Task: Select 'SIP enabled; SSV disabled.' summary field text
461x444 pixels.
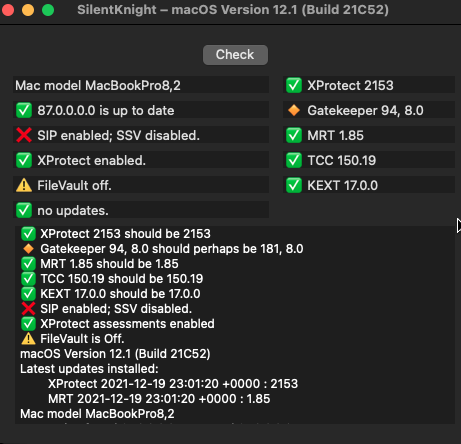Action: tap(118, 135)
